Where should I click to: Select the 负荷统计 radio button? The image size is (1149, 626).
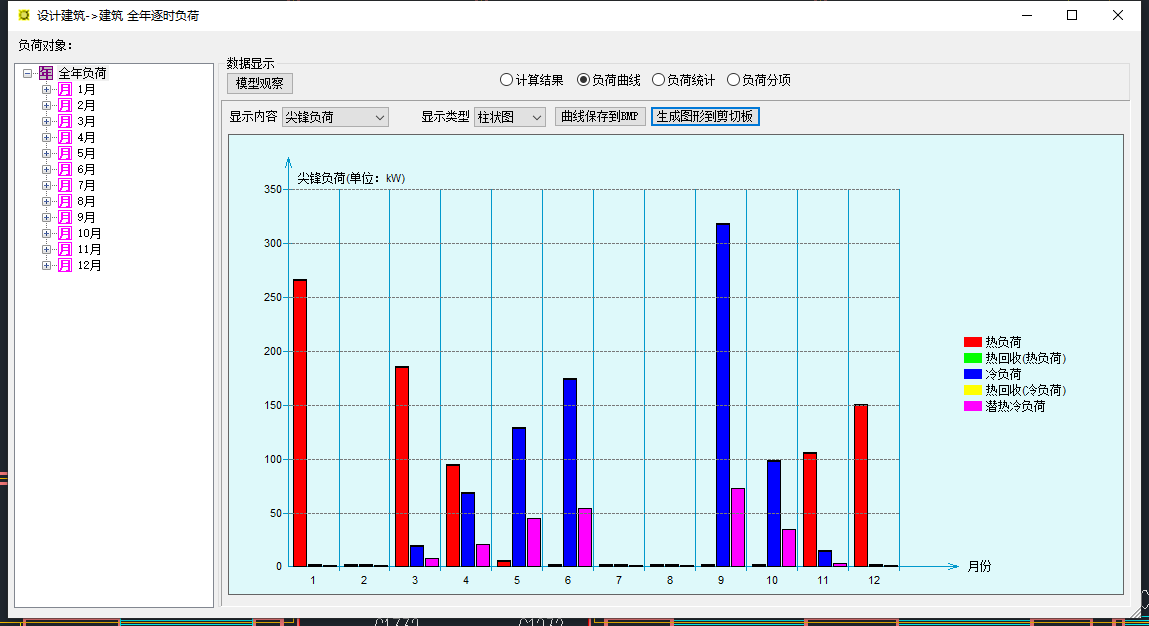[658, 80]
